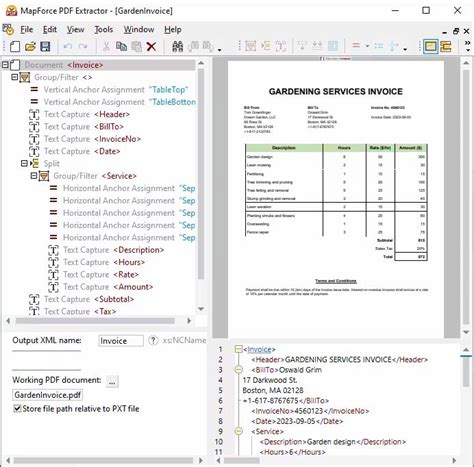Copy selection with the toolbar copy icon
Screen dimensions: 474x467
point(121,46)
